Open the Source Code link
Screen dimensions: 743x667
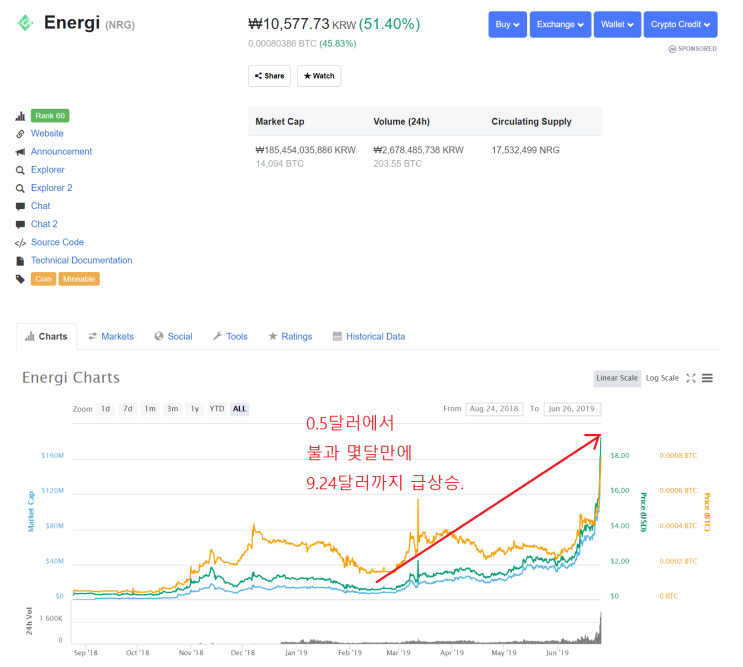coord(57,242)
